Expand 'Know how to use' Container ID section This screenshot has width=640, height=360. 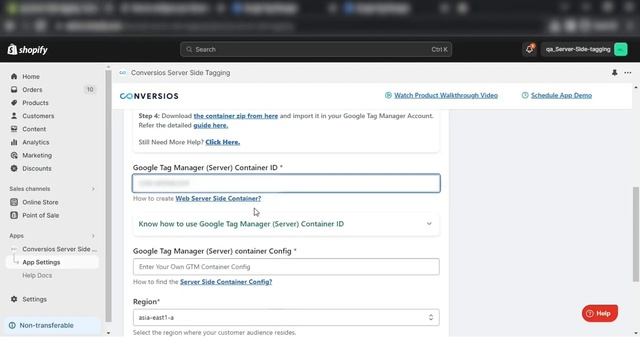tap(286, 224)
